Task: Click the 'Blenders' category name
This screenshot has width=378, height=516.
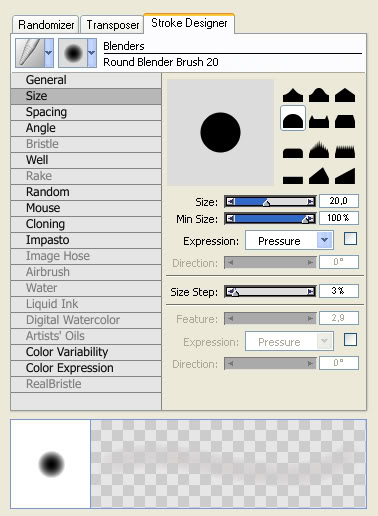Action: click(124, 46)
